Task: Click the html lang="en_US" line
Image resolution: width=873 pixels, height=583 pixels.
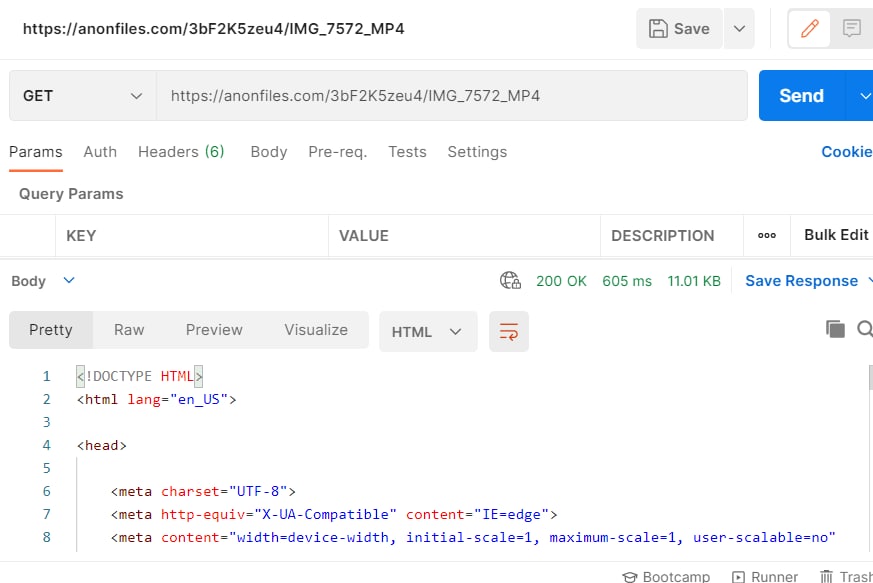Action: (x=157, y=399)
